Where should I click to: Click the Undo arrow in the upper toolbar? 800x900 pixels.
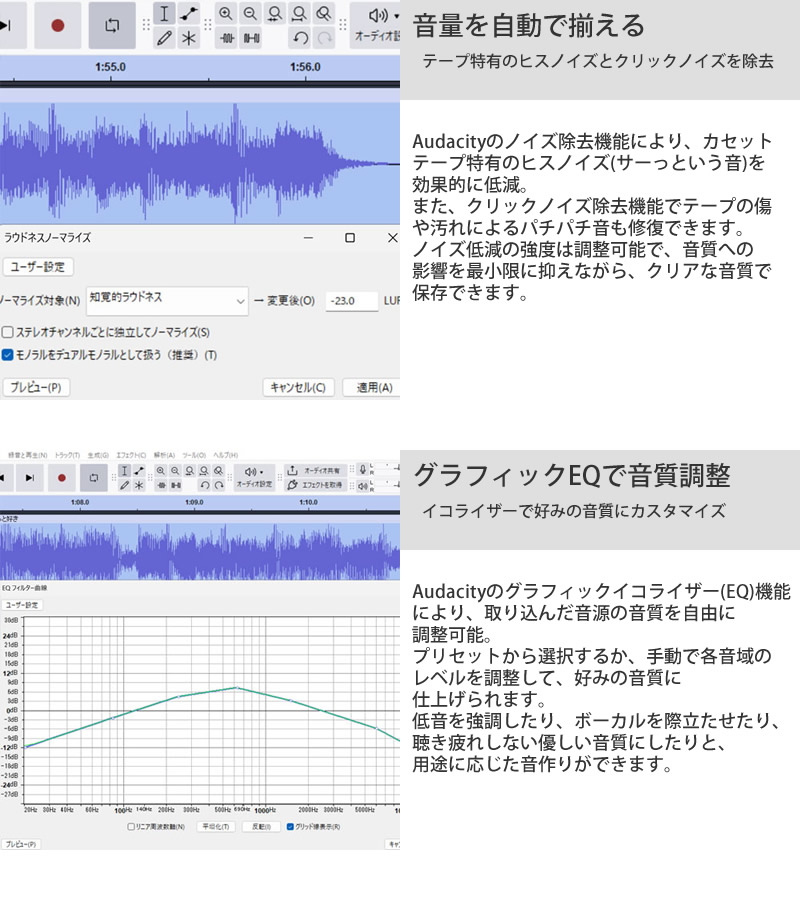(300, 38)
